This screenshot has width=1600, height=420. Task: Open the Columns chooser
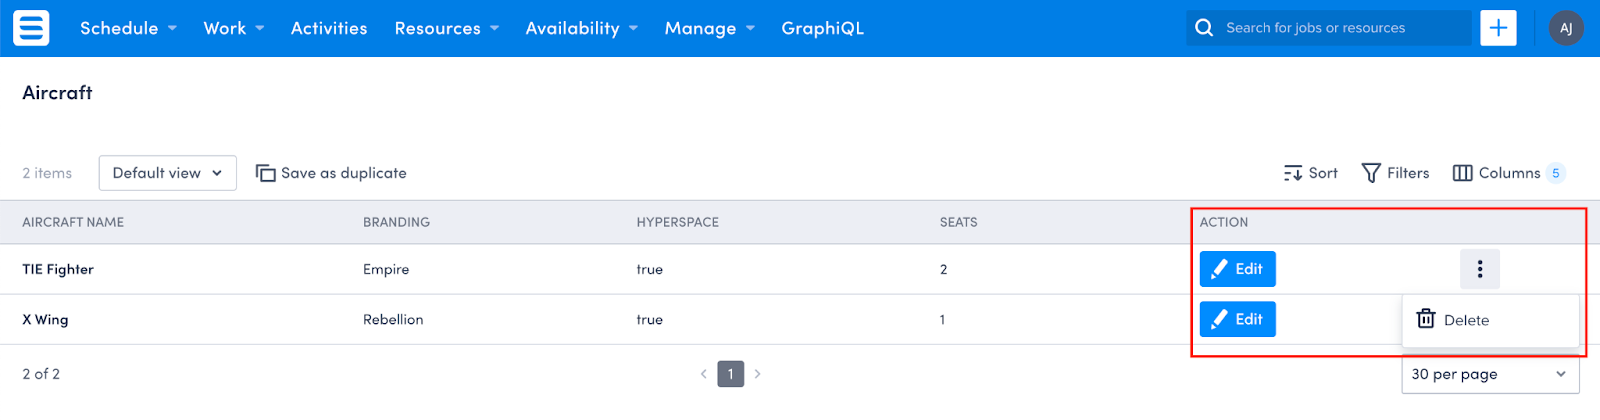(1508, 173)
